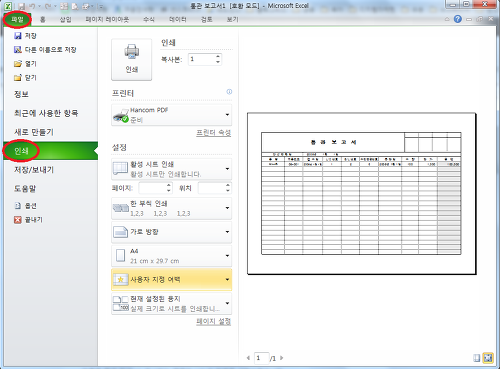Switch to the 삽입 (Insert) tab
The height and width of the screenshot is (369, 500).
(x=65, y=19)
